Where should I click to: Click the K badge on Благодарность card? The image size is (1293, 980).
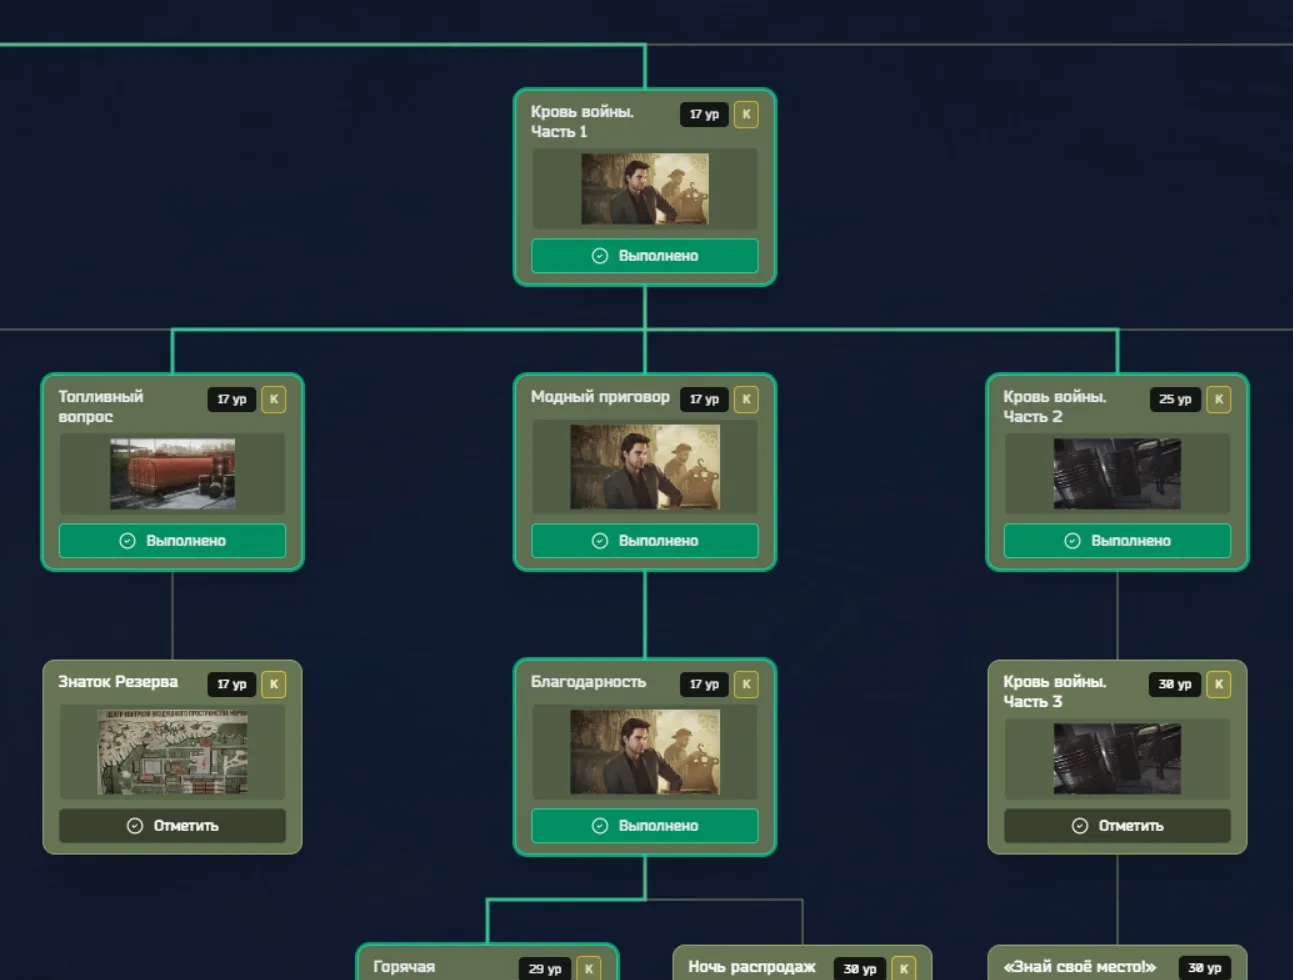click(x=746, y=684)
